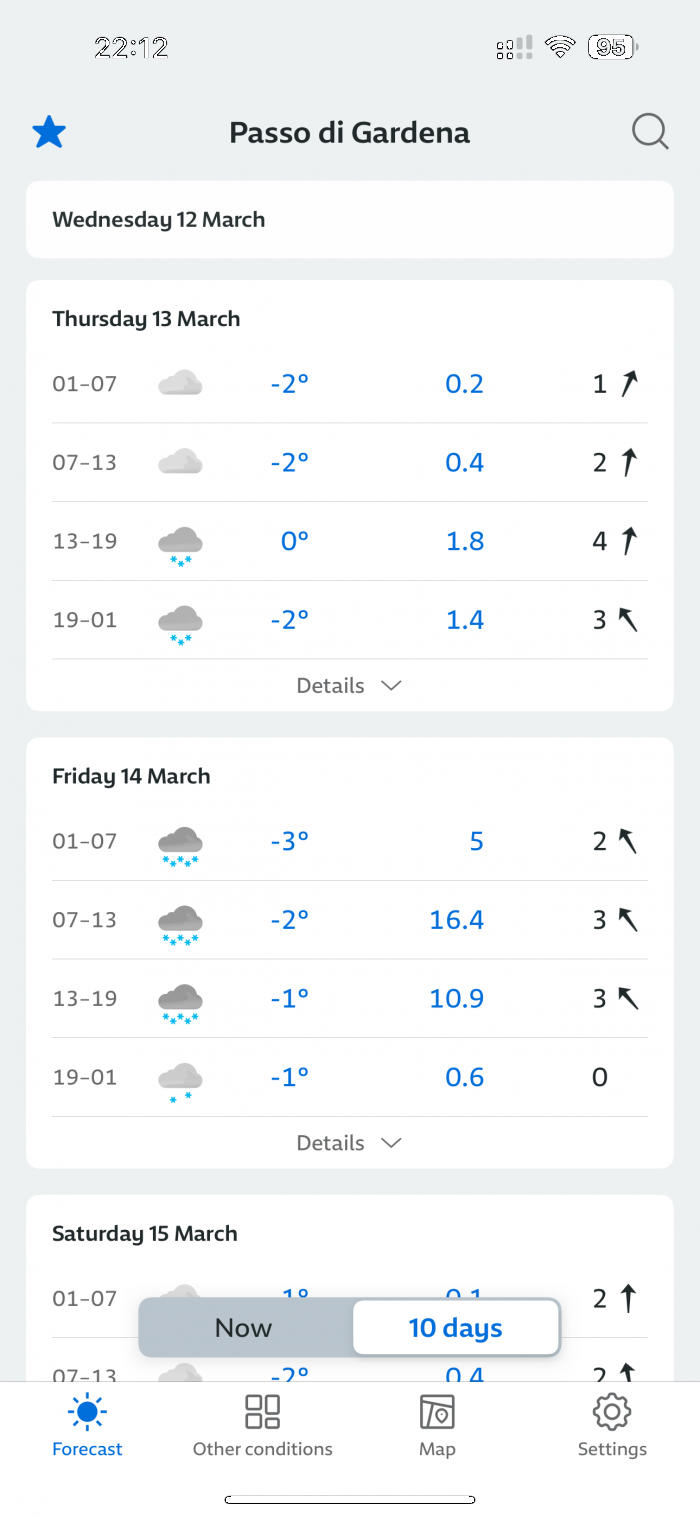Viewport: 700px width, 1517px height.
Task: Tap the Other conditions tab label
Action: pyautogui.click(x=262, y=1449)
